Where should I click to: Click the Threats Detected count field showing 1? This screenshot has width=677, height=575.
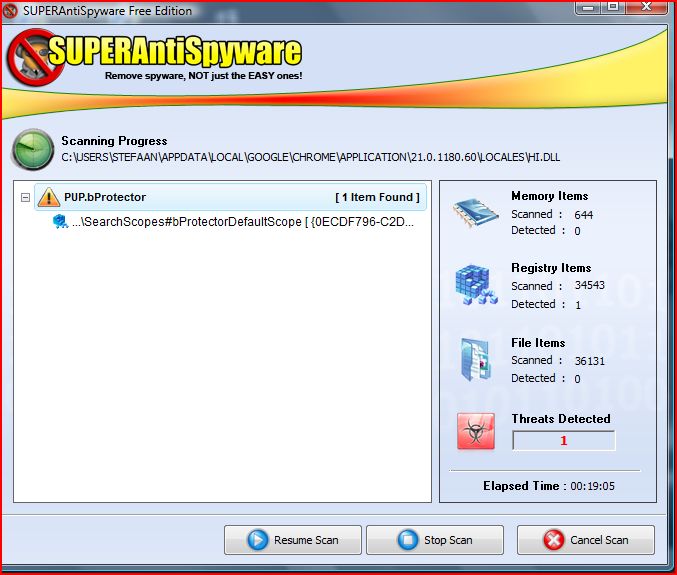563,440
